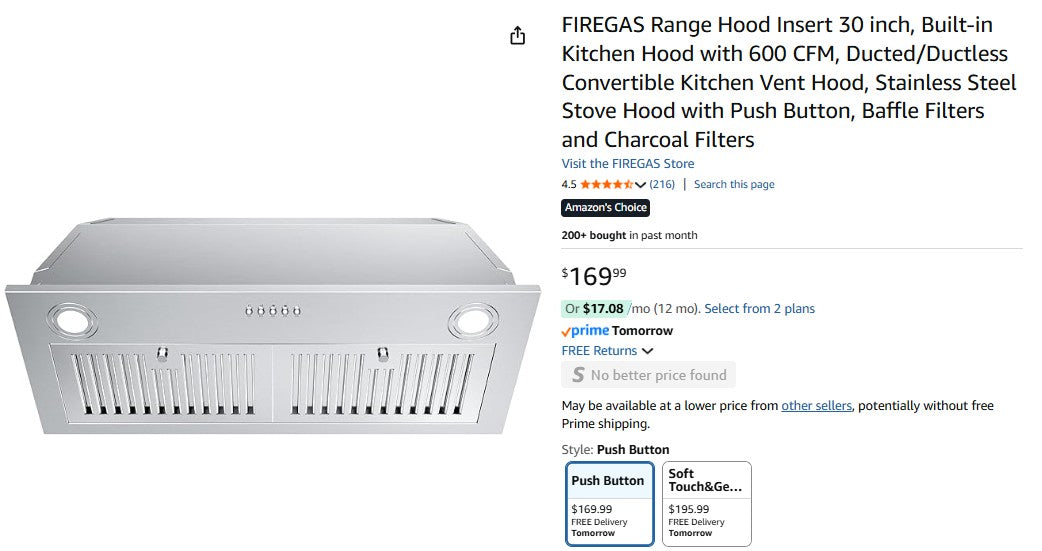Expand the FREE Returns dropdown
This screenshot has width=1042, height=551.
coord(647,351)
